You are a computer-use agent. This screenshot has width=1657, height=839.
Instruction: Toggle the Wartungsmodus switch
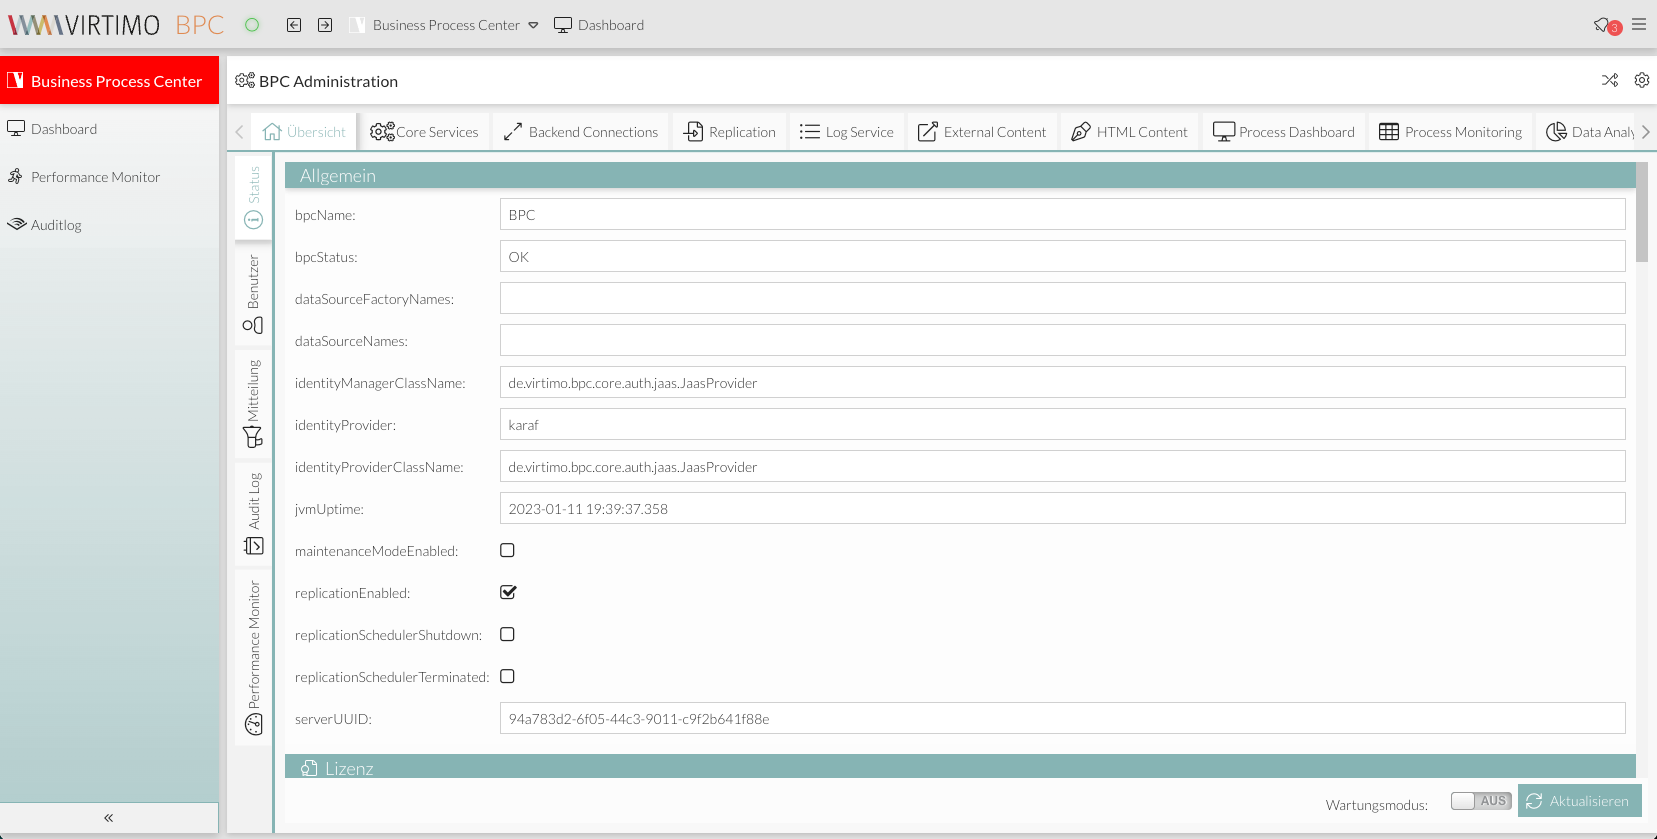[1480, 801]
